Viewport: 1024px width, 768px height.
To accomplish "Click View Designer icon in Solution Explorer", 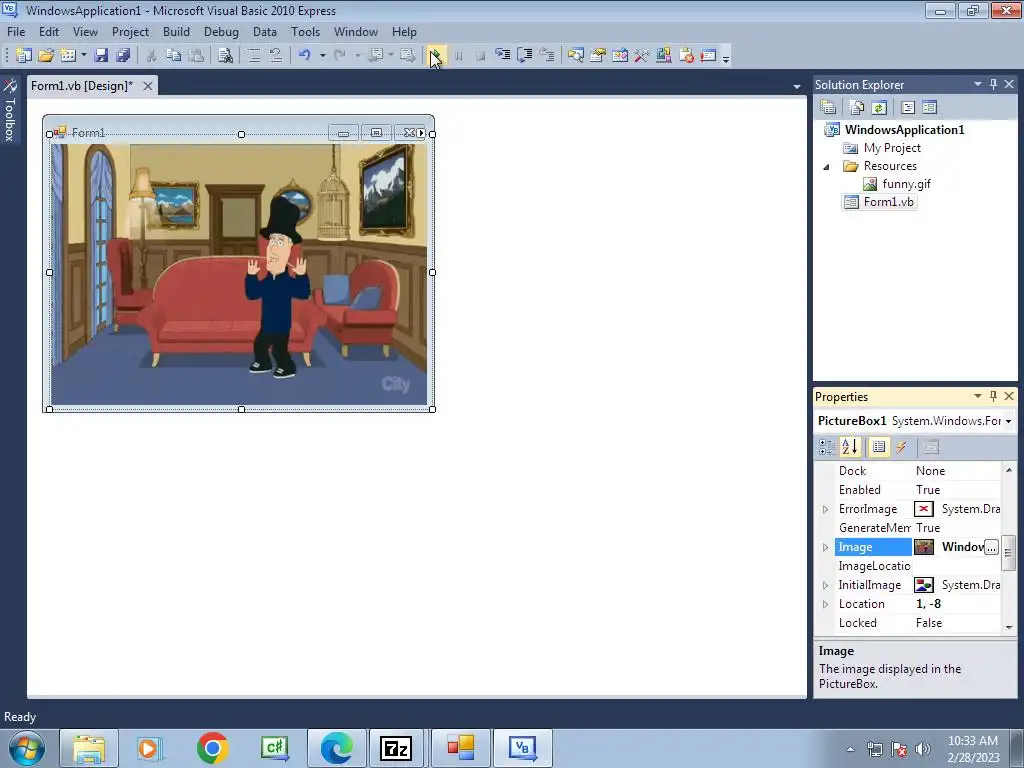I will point(930,107).
